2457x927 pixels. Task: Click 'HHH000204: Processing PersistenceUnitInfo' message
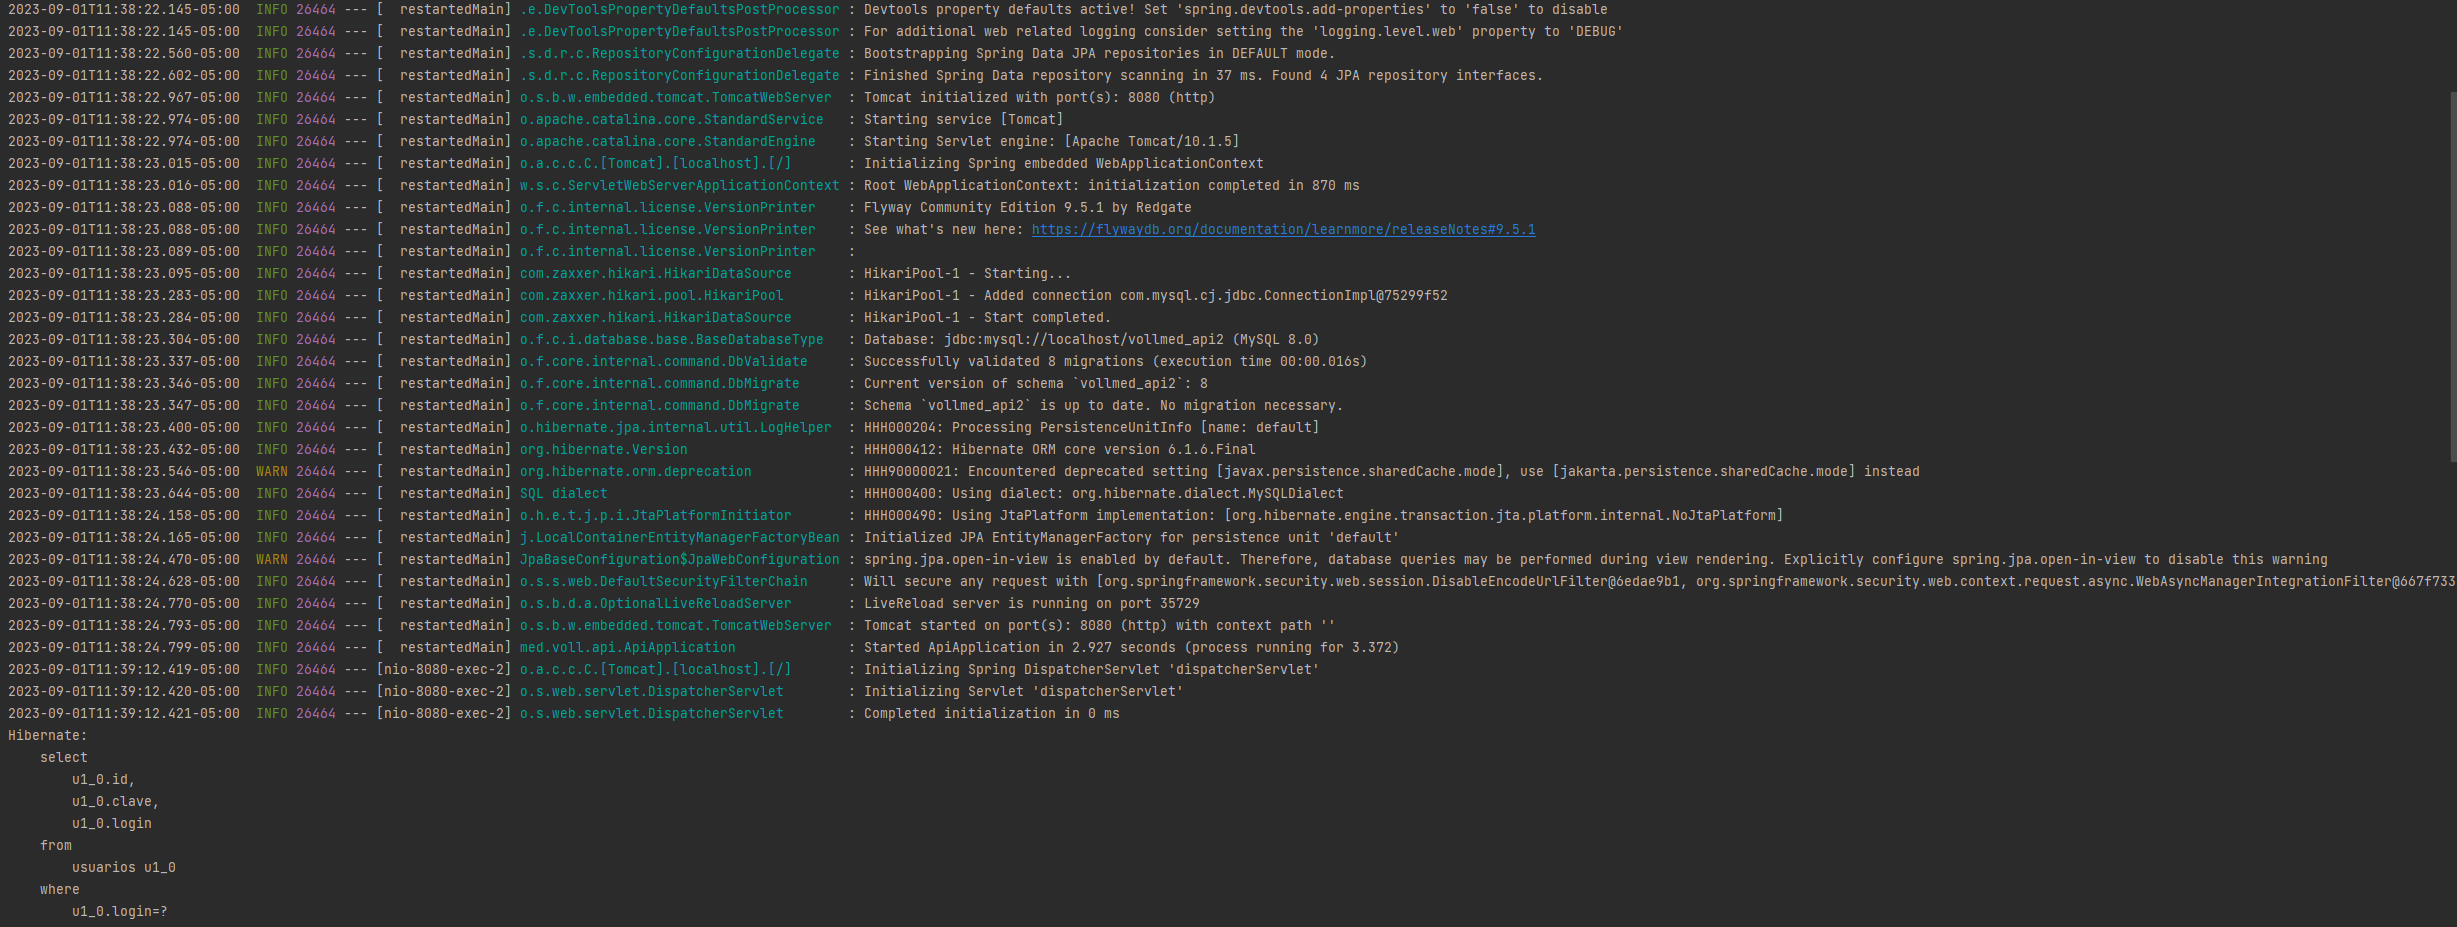(1091, 428)
